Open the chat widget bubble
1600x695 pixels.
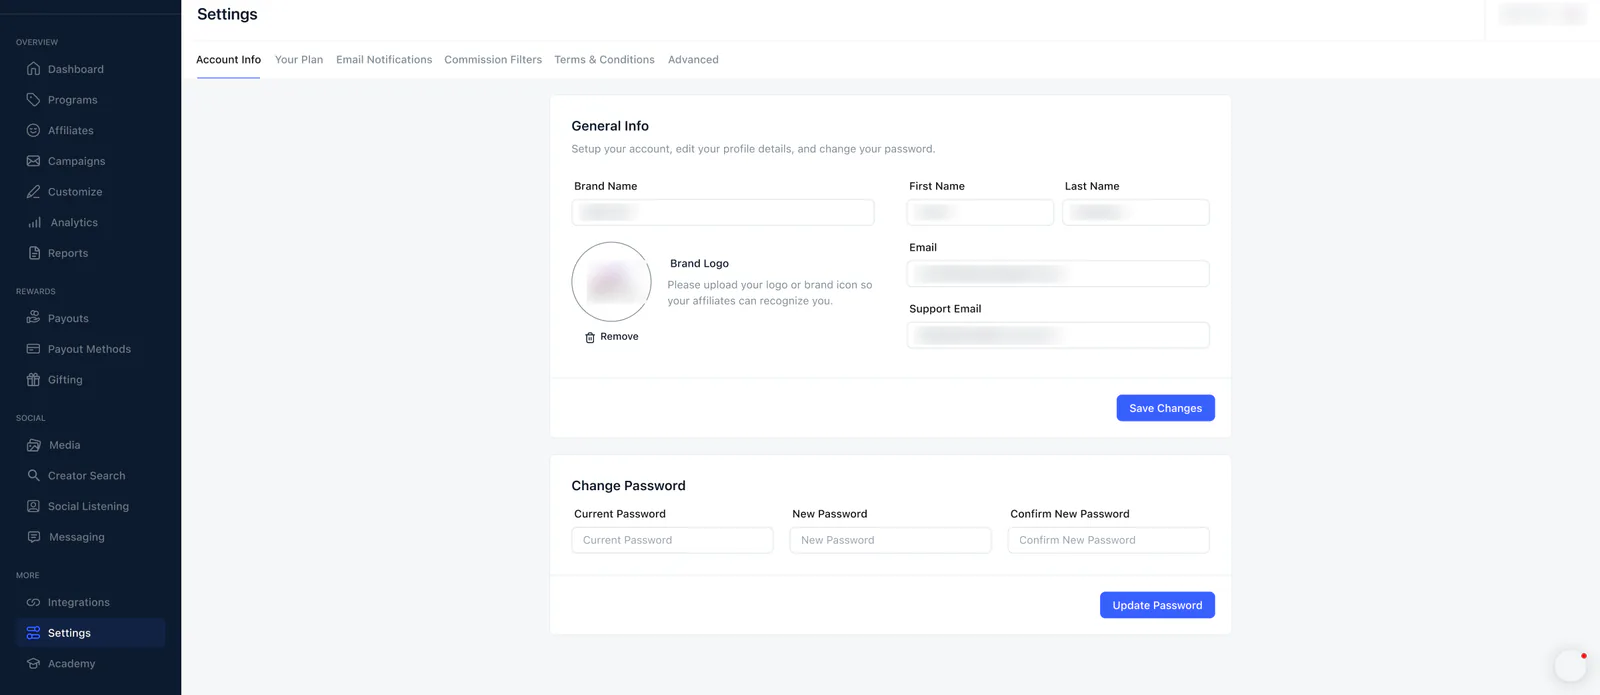click(1570, 665)
